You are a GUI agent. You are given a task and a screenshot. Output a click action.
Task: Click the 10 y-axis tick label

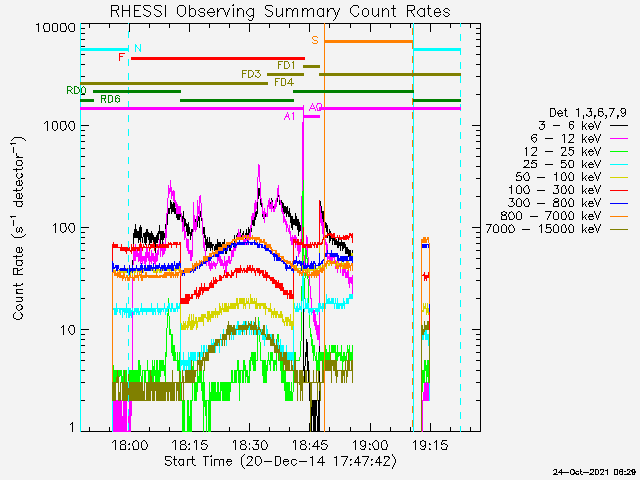tap(68, 330)
